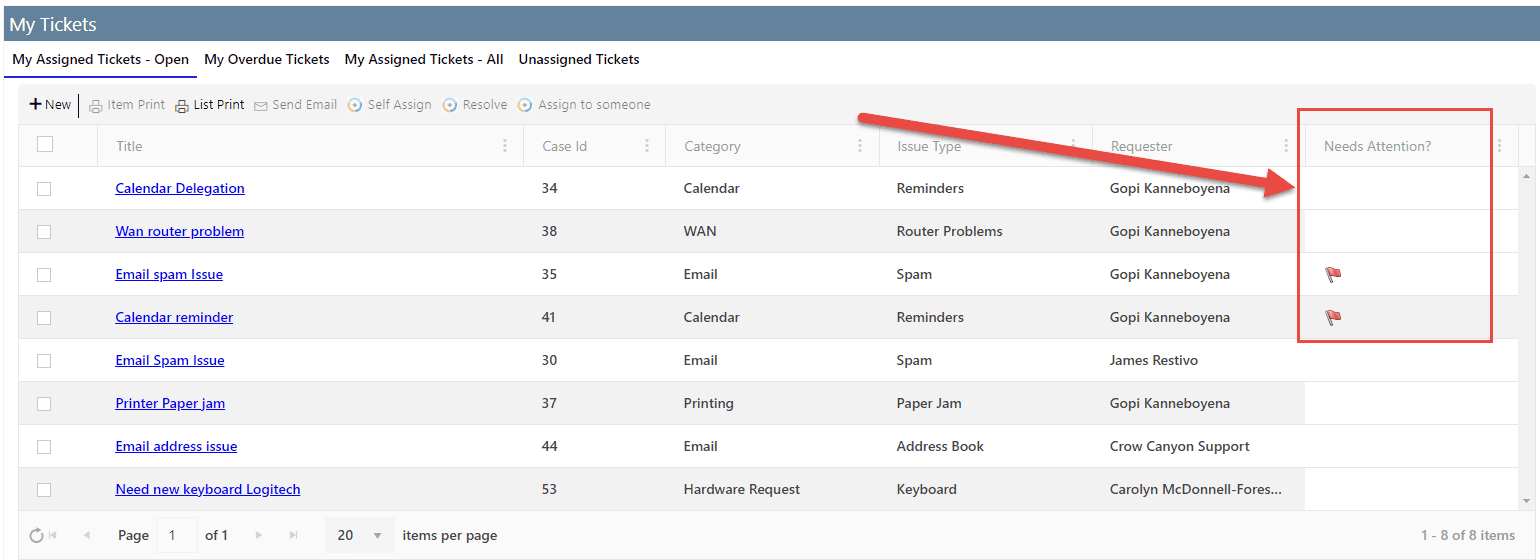This screenshot has width=1540, height=560.
Task: Click the Resolve toolbar icon
Action: 450,105
